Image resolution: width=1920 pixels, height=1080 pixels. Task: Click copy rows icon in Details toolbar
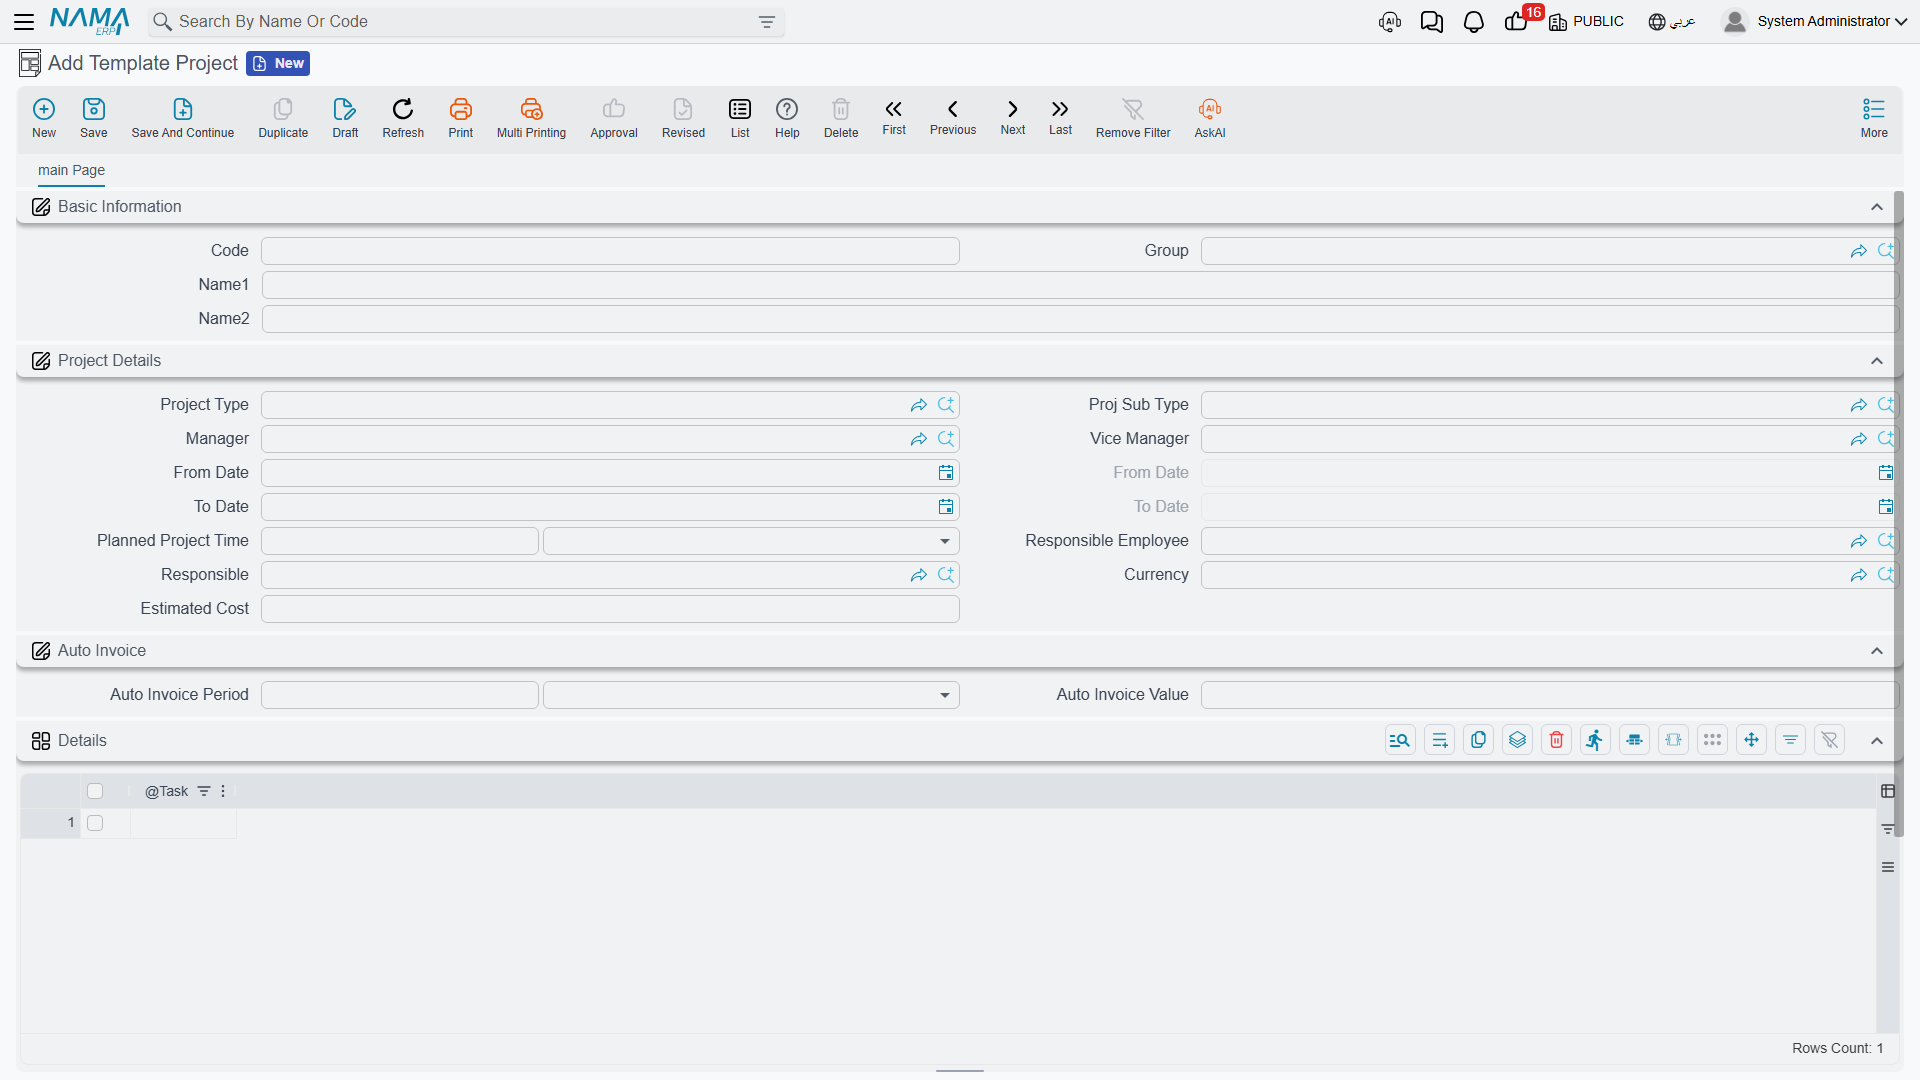(1479, 740)
